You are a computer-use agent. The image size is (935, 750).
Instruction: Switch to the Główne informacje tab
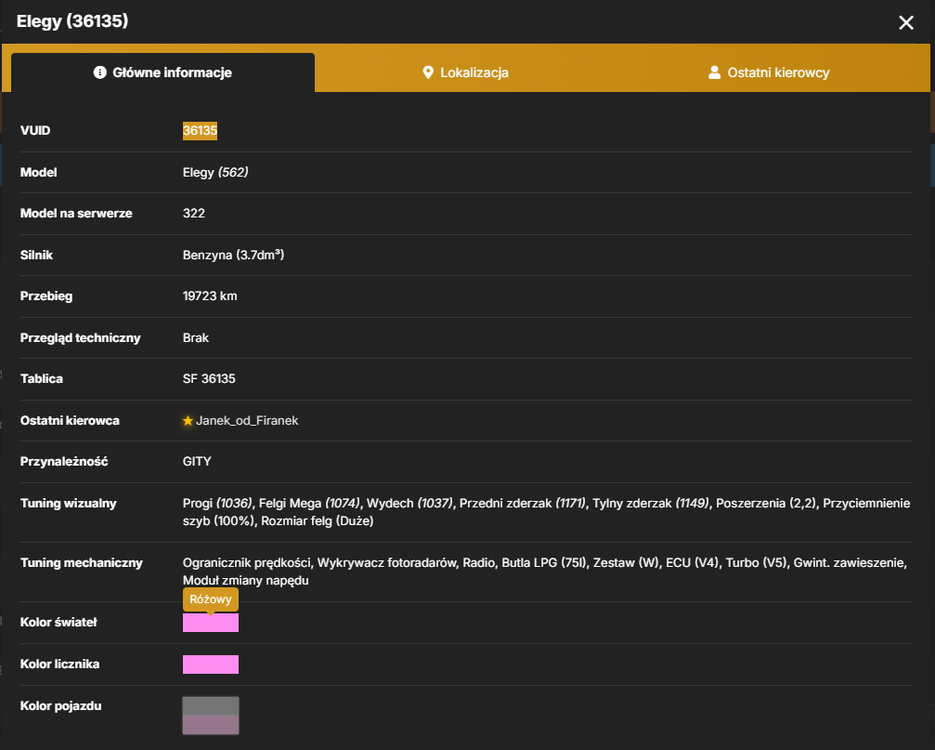[163, 73]
